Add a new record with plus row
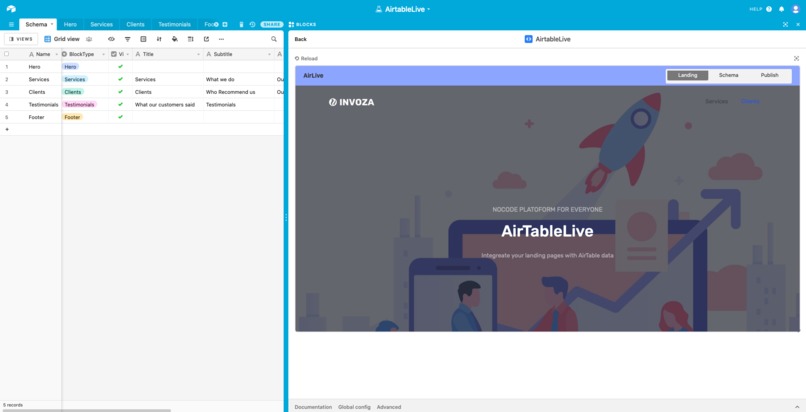The width and height of the screenshot is (806, 412). pos(7,129)
